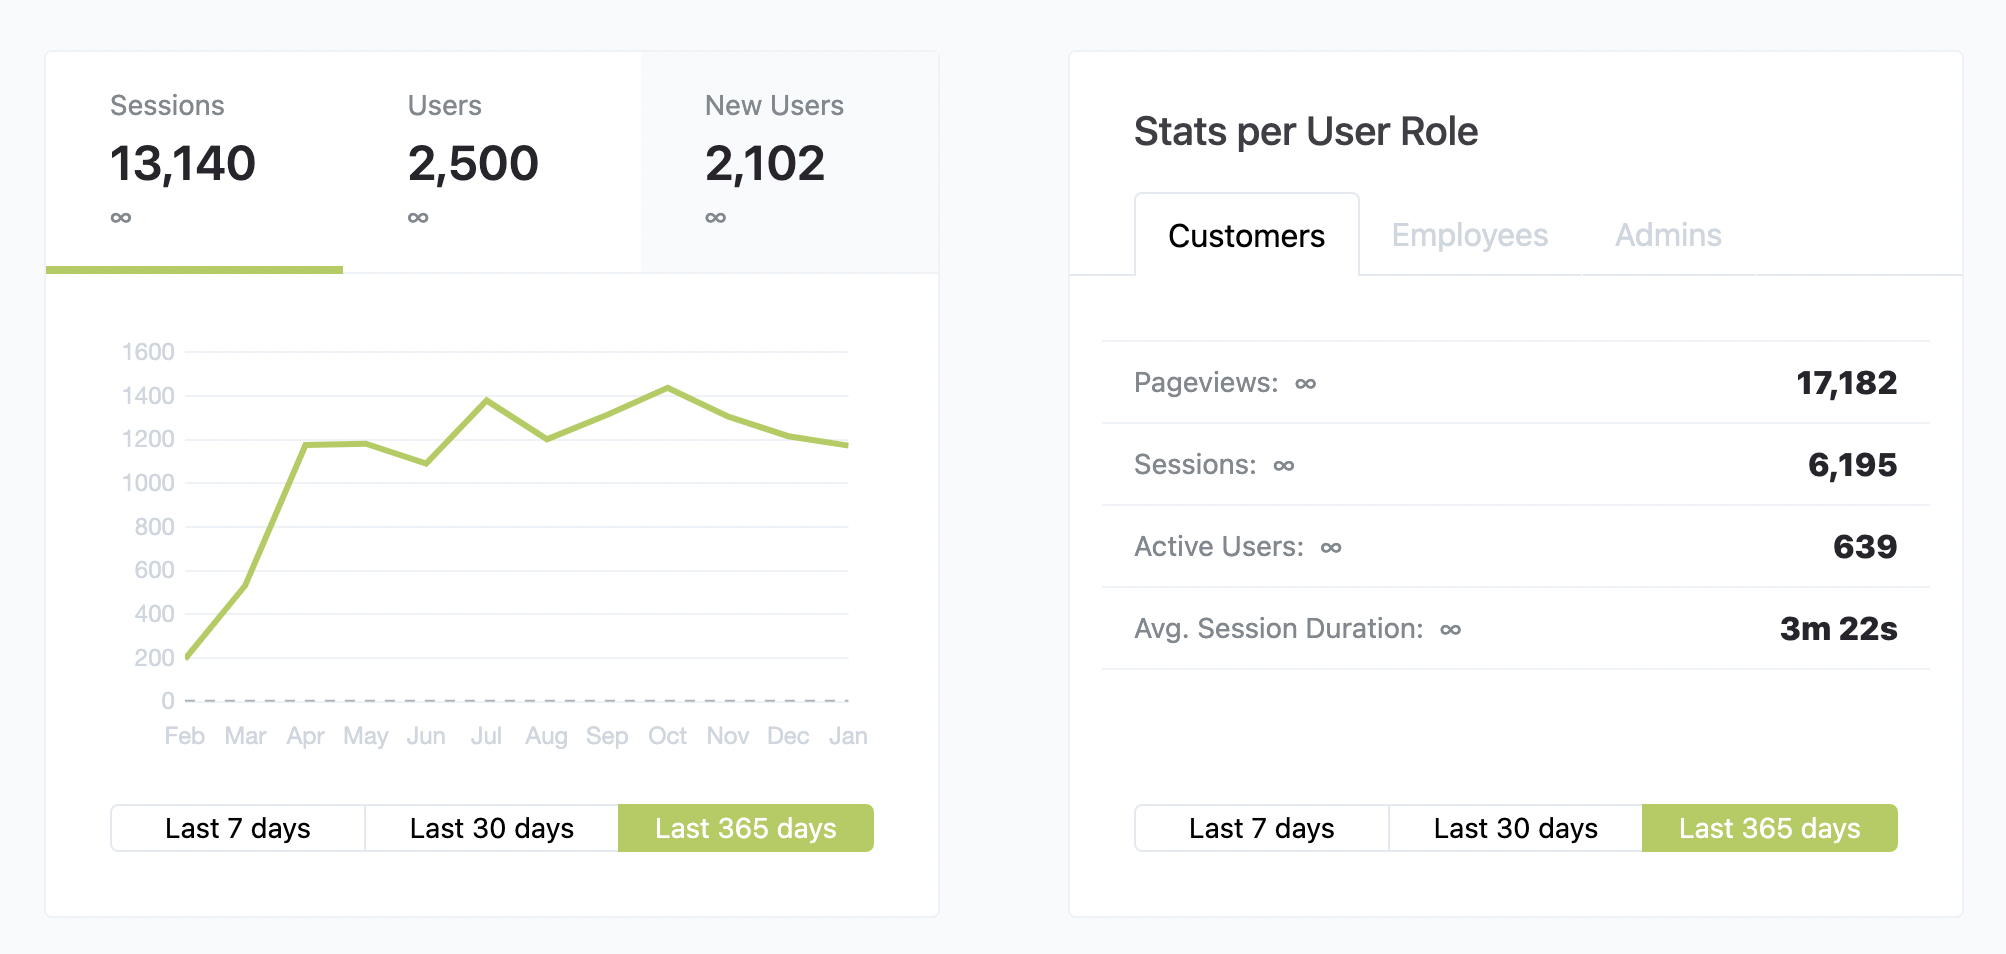Click the infinity icon under Users total

click(x=418, y=218)
